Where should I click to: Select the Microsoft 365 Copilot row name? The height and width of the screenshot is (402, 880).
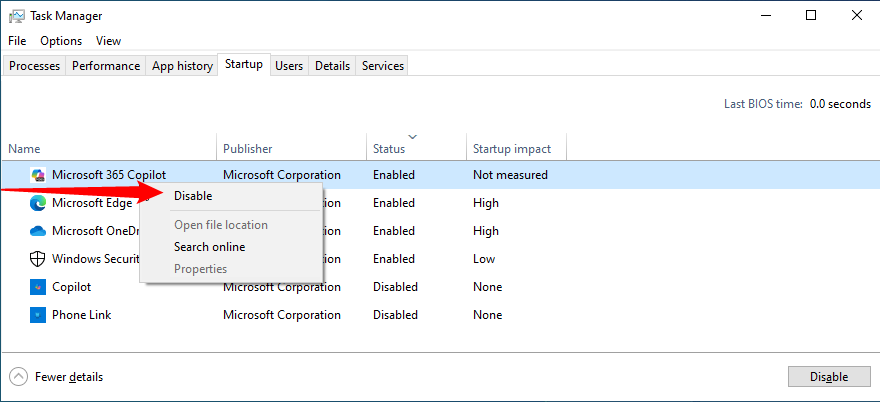[109, 175]
